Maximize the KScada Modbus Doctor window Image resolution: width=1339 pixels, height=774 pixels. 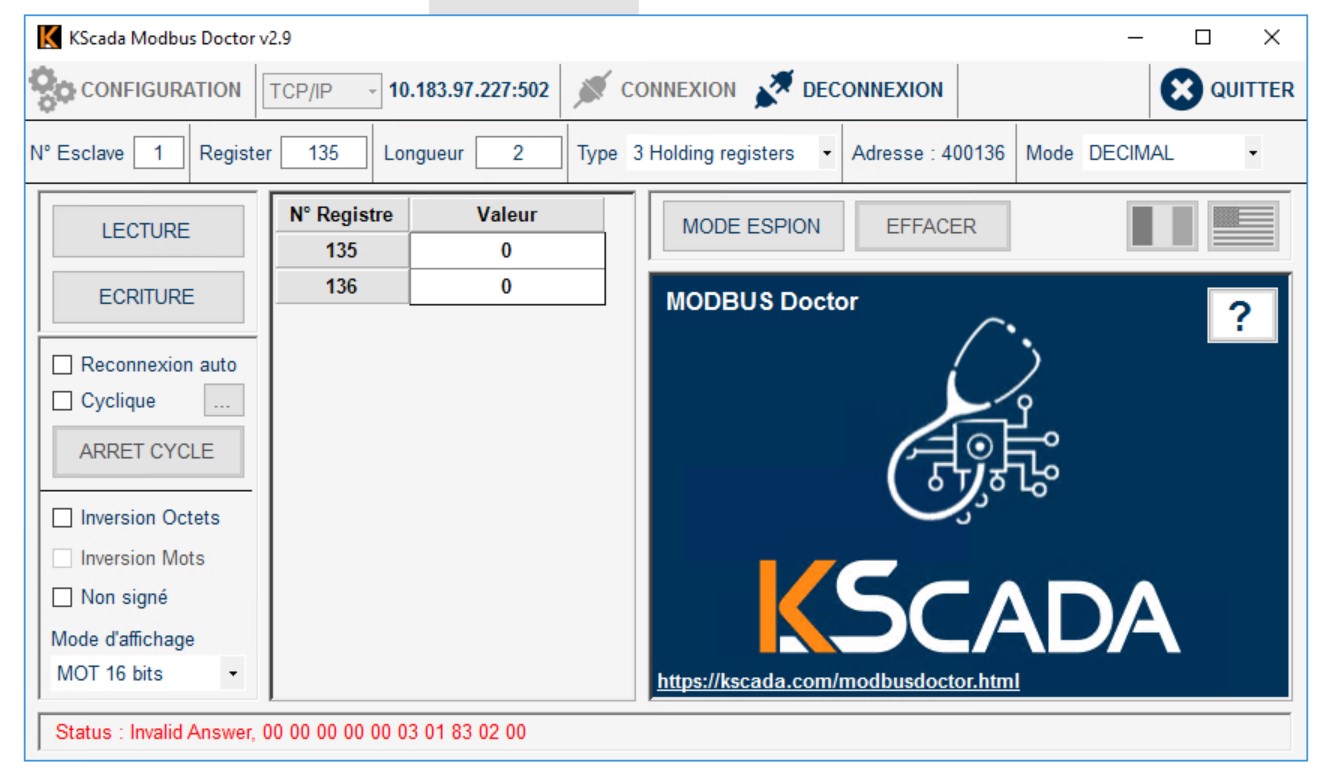pos(1203,38)
